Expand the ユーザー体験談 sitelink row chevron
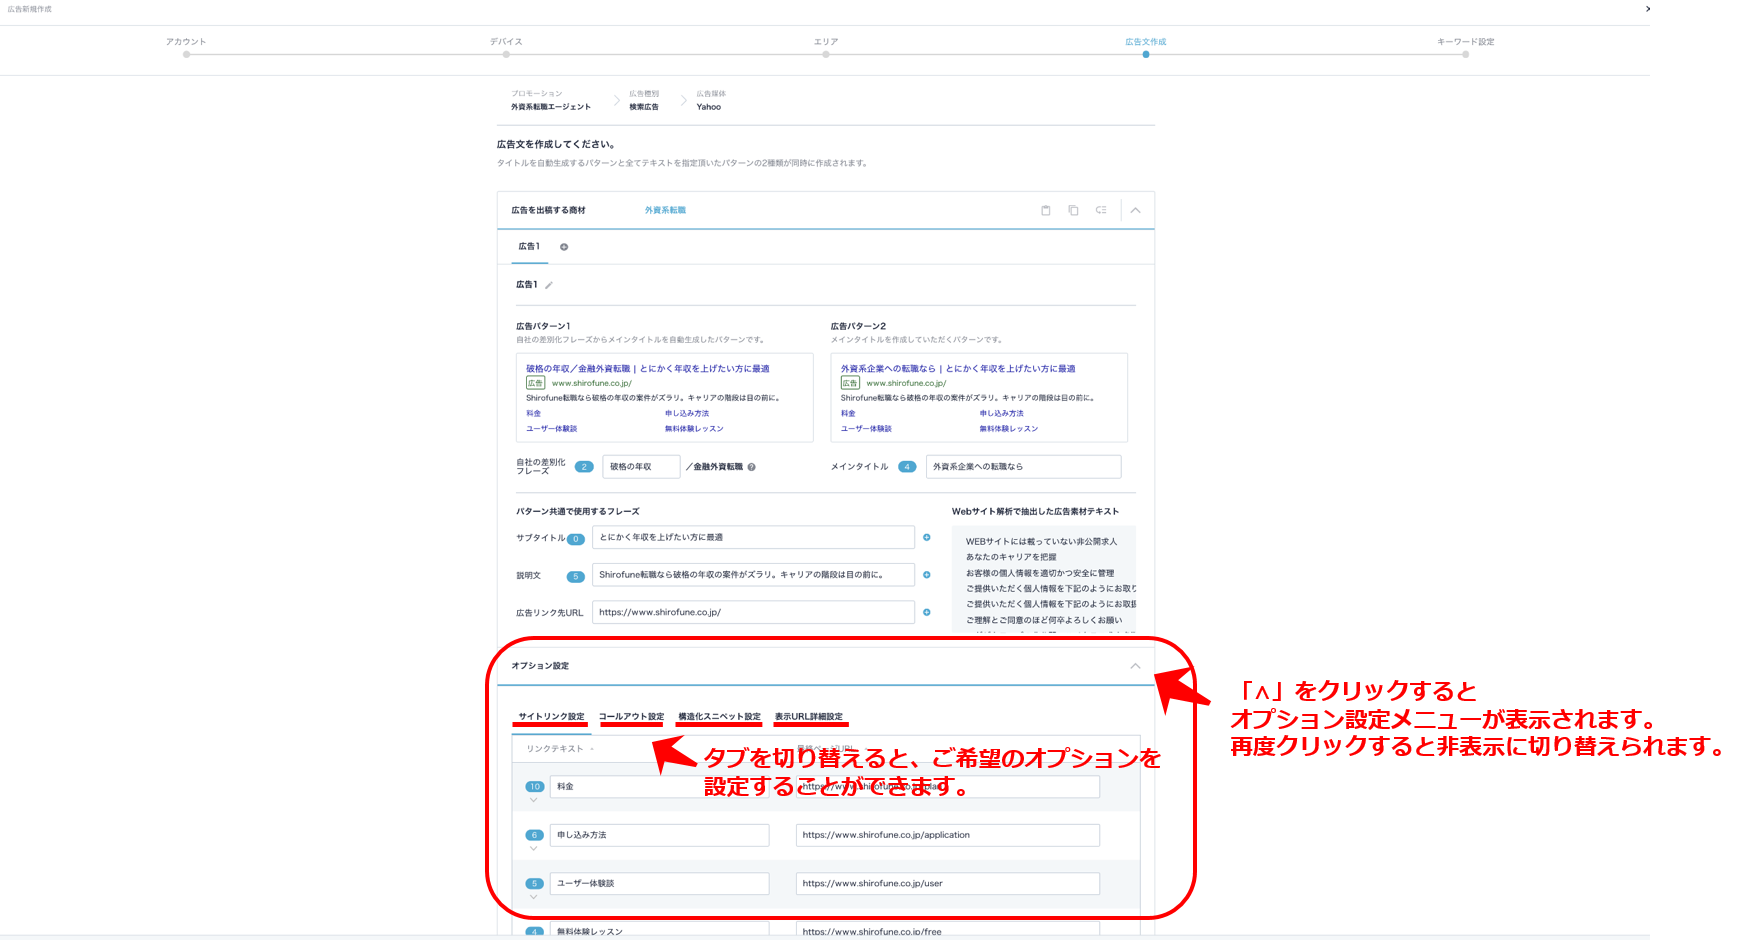This screenshot has height=940, width=1756. pyautogui.click(x=534, y=897)
